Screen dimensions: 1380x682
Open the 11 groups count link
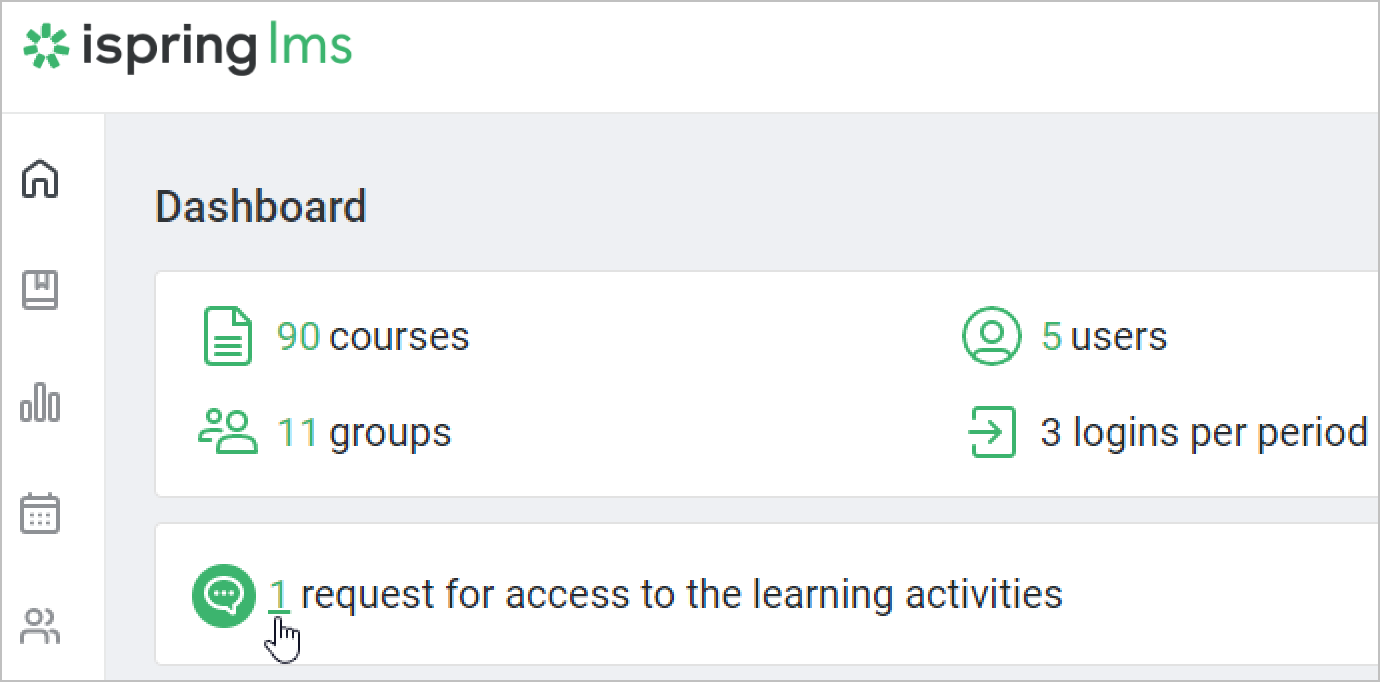tap(297, 433)
